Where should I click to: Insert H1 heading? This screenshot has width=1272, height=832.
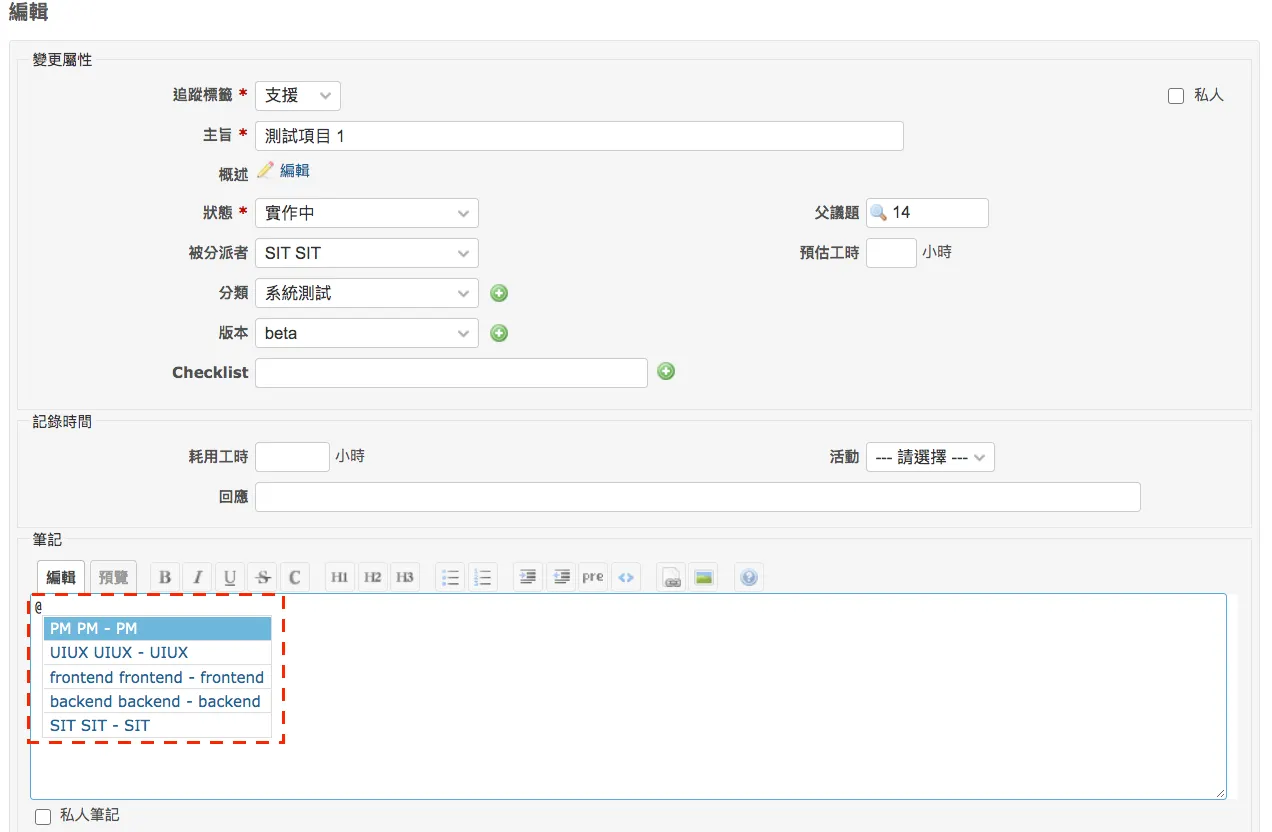coord(340,577)
